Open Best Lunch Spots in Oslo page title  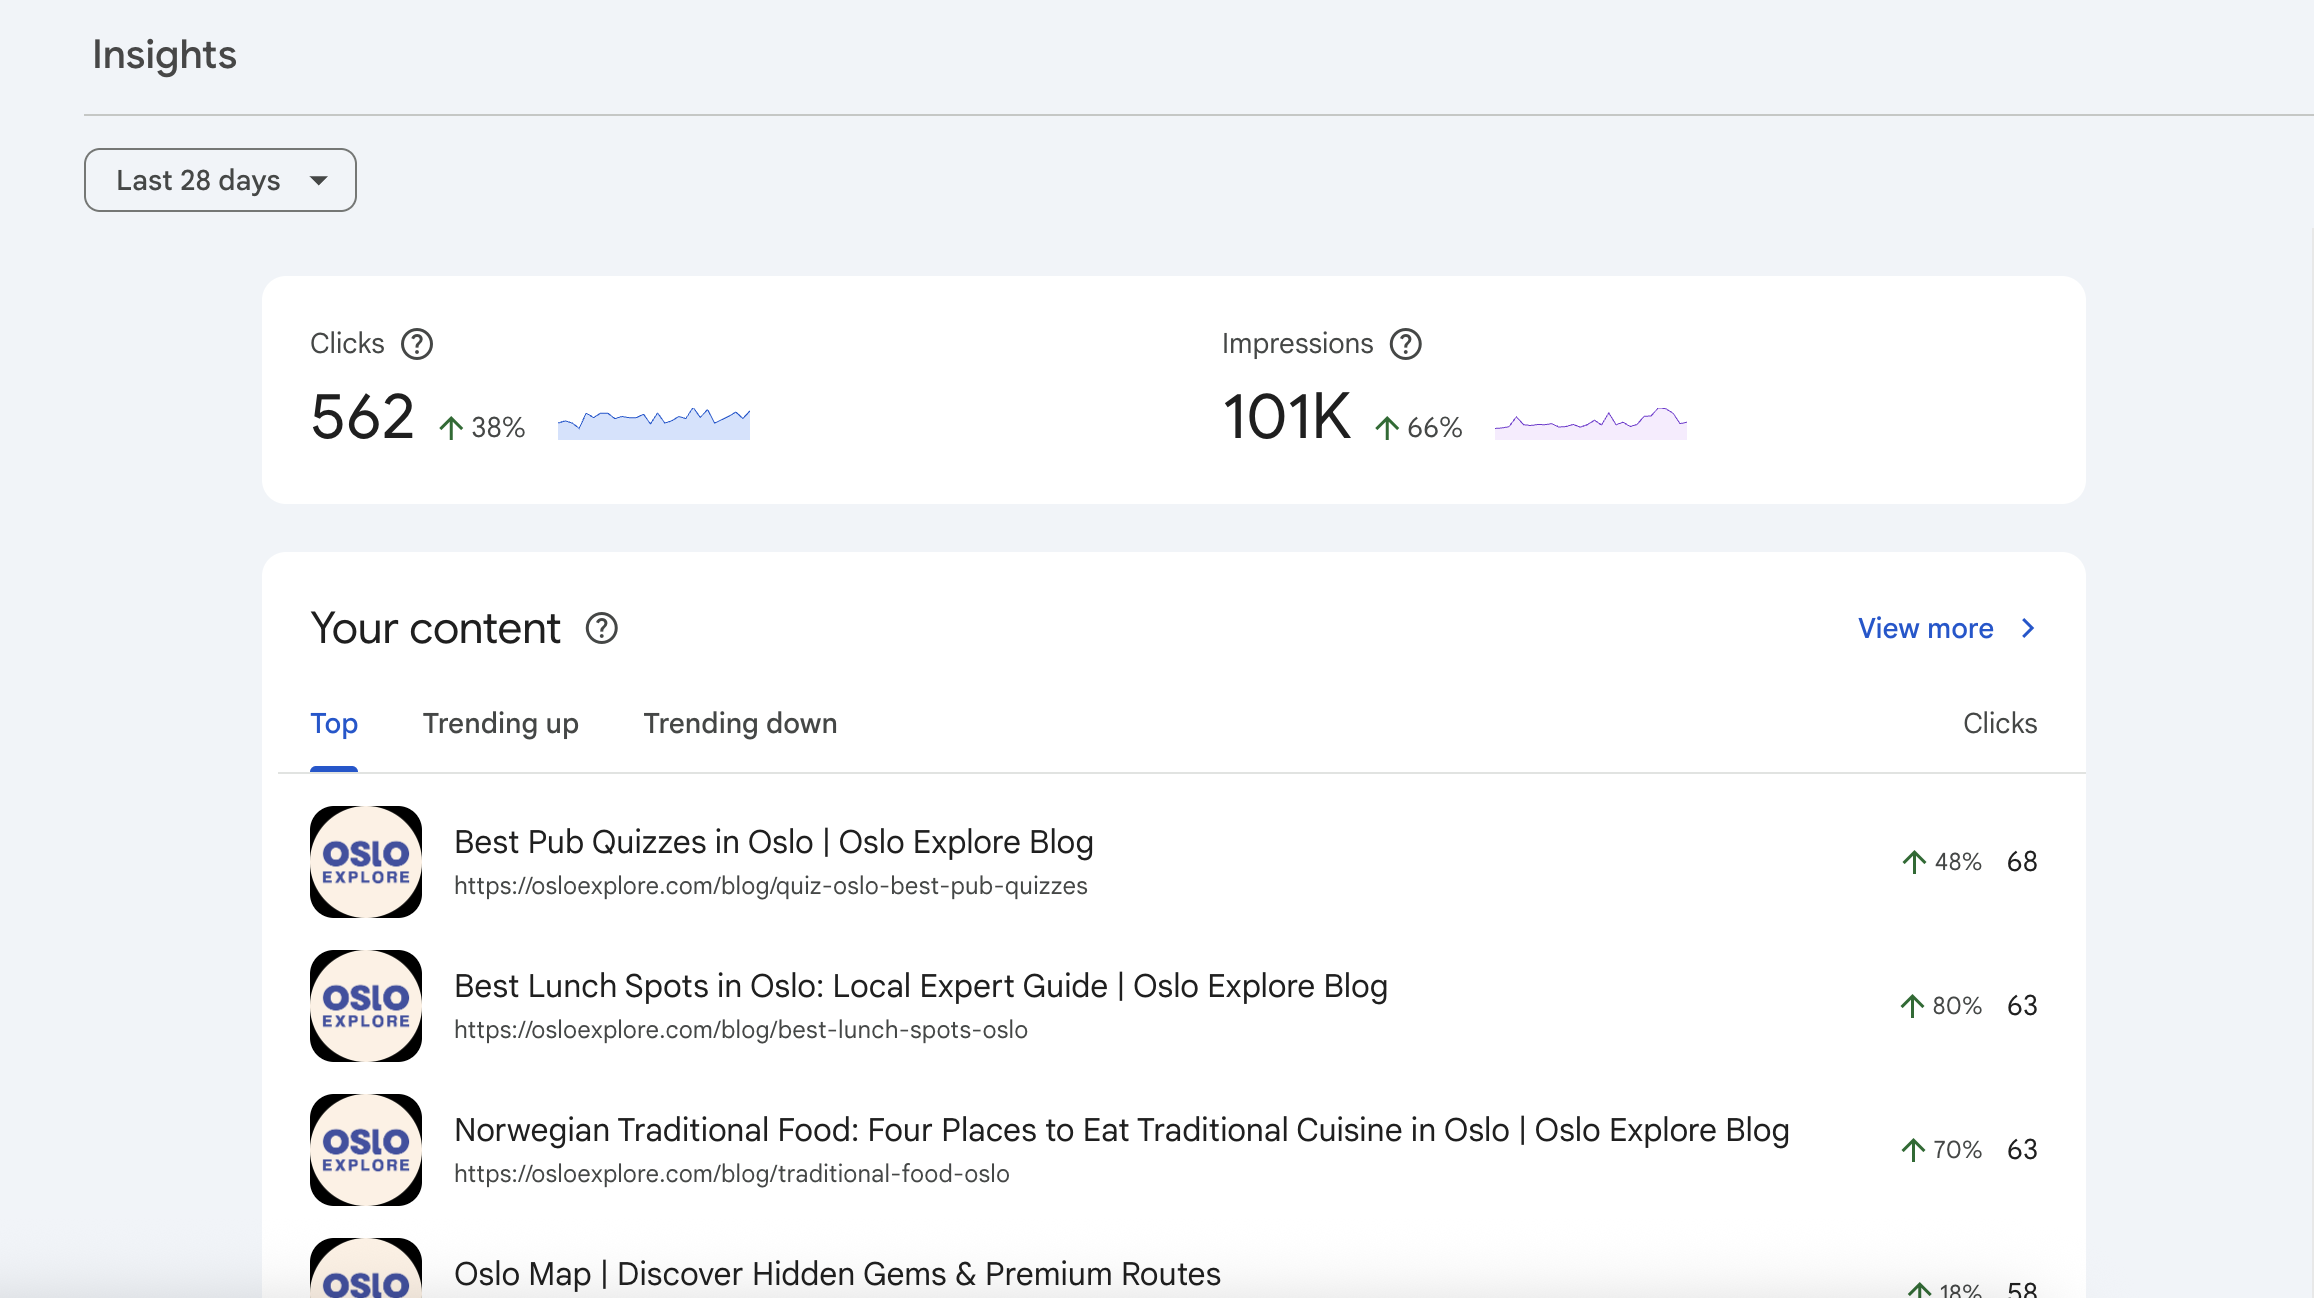[921, 986]
